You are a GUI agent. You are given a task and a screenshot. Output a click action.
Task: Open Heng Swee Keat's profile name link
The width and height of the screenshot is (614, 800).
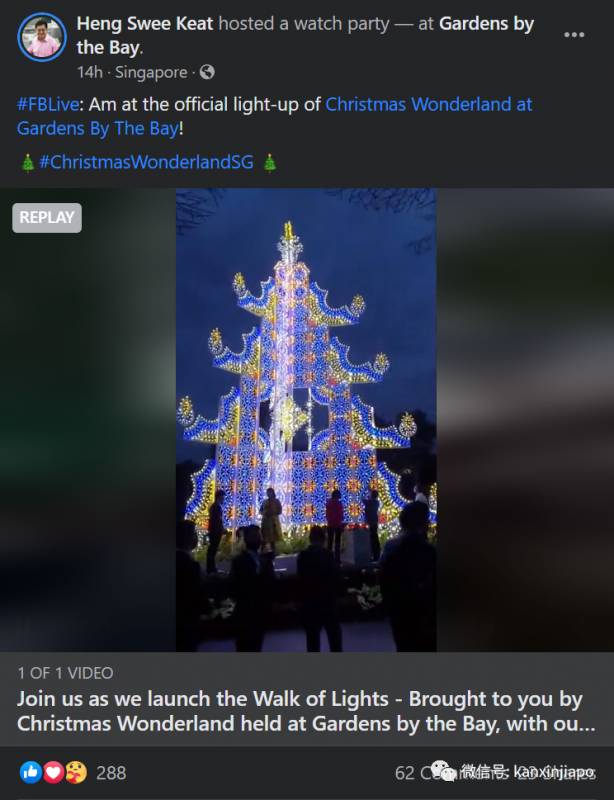pyautogui.click(x=145, y=23)
